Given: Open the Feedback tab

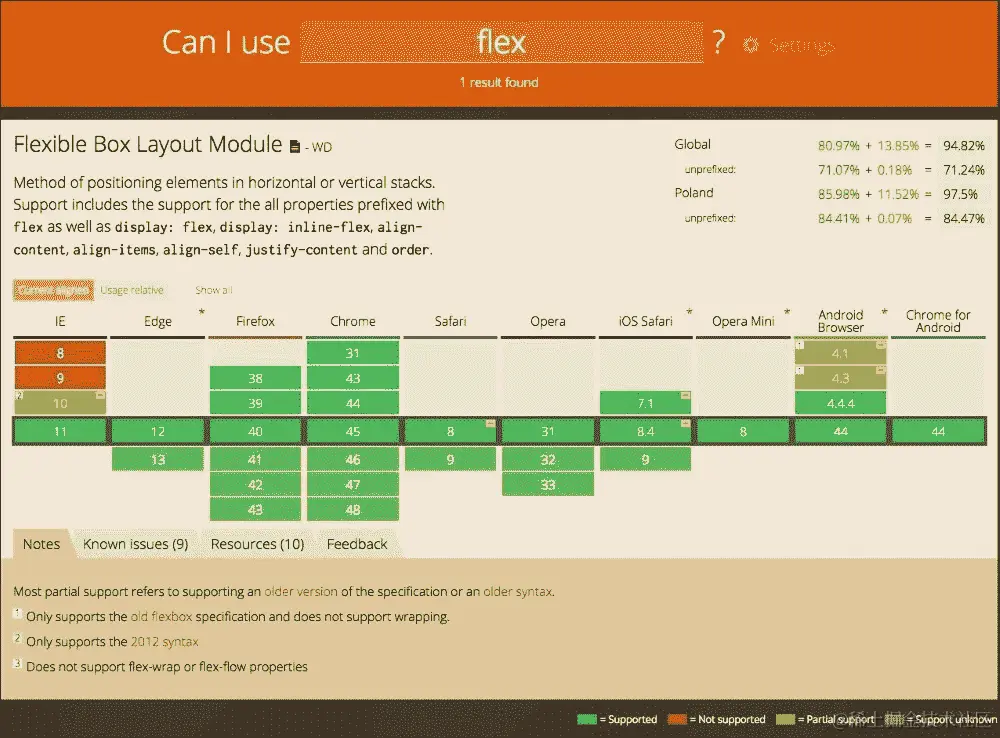Looking at the screenshot, I should (x=357, y=544).
